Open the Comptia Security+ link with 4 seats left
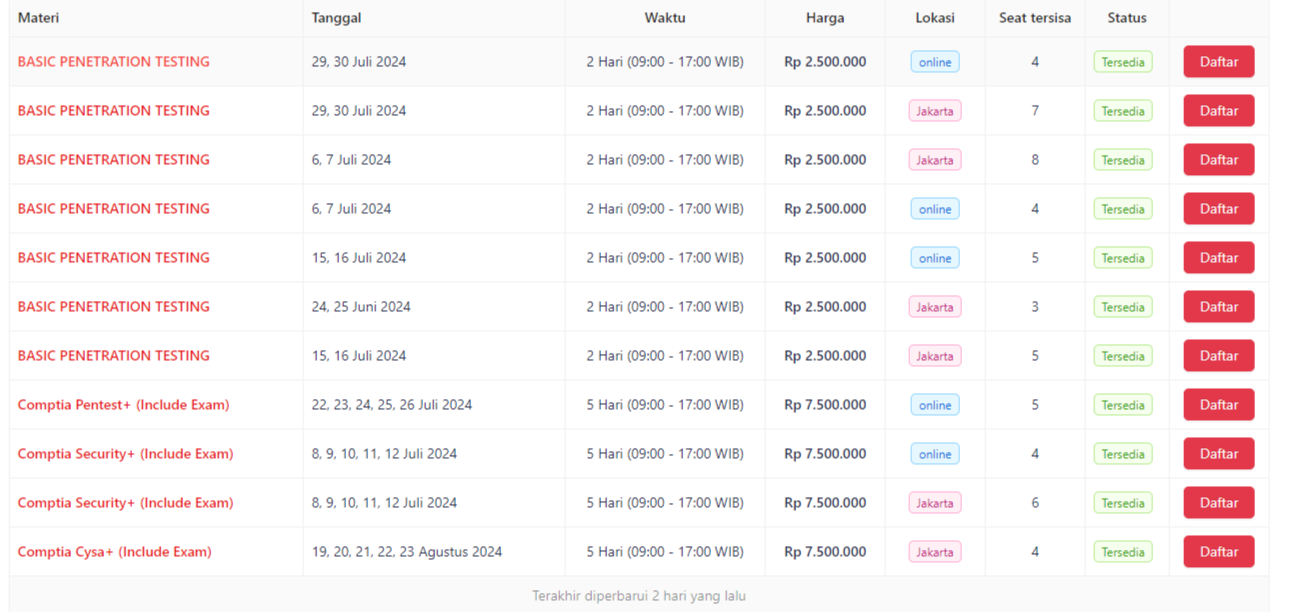This screenshot has width=1289, height=612. coord(125,454)
